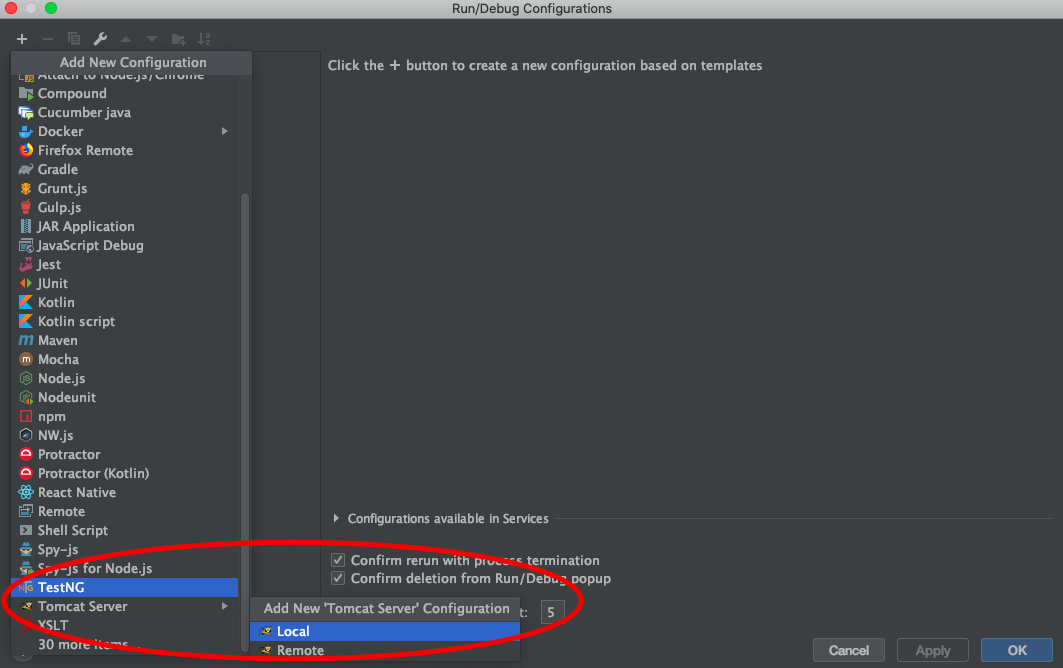Click the Apply button

click(933, 650)
